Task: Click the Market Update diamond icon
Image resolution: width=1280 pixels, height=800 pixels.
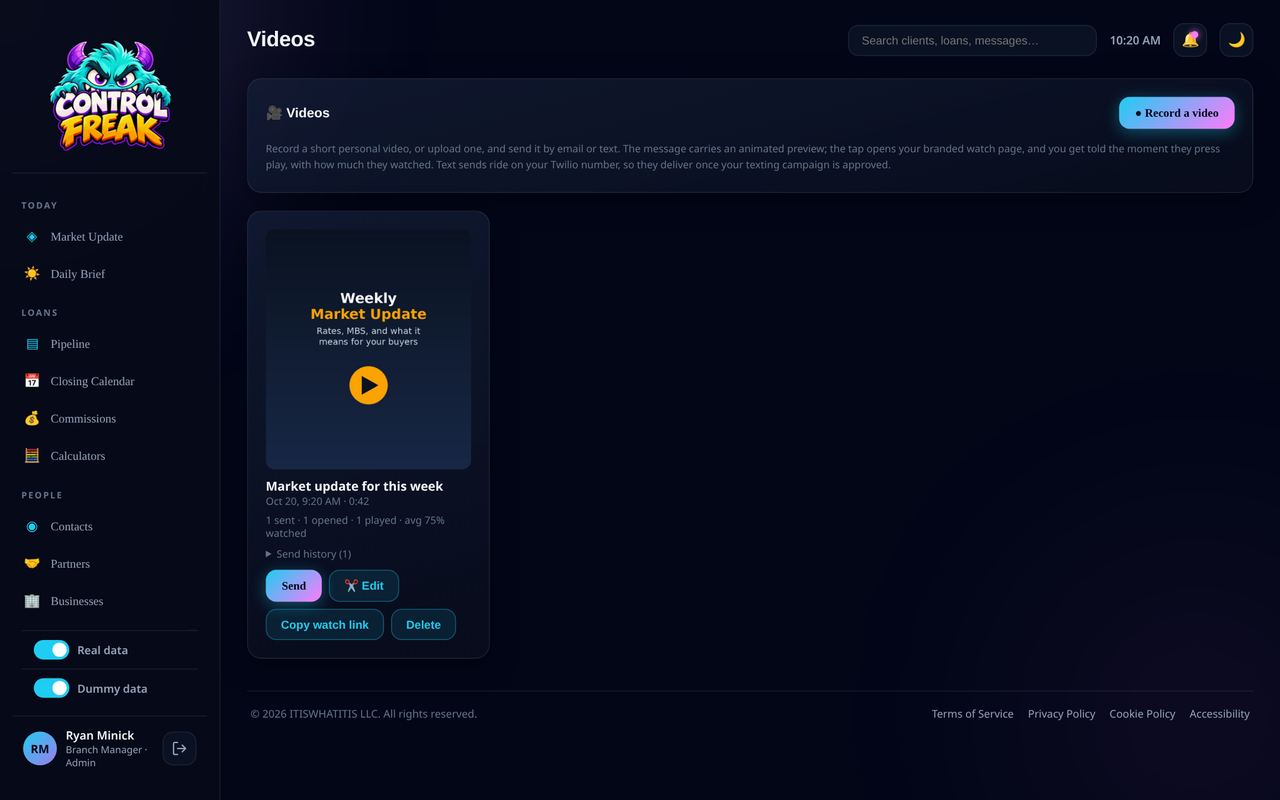Action: 32,237
